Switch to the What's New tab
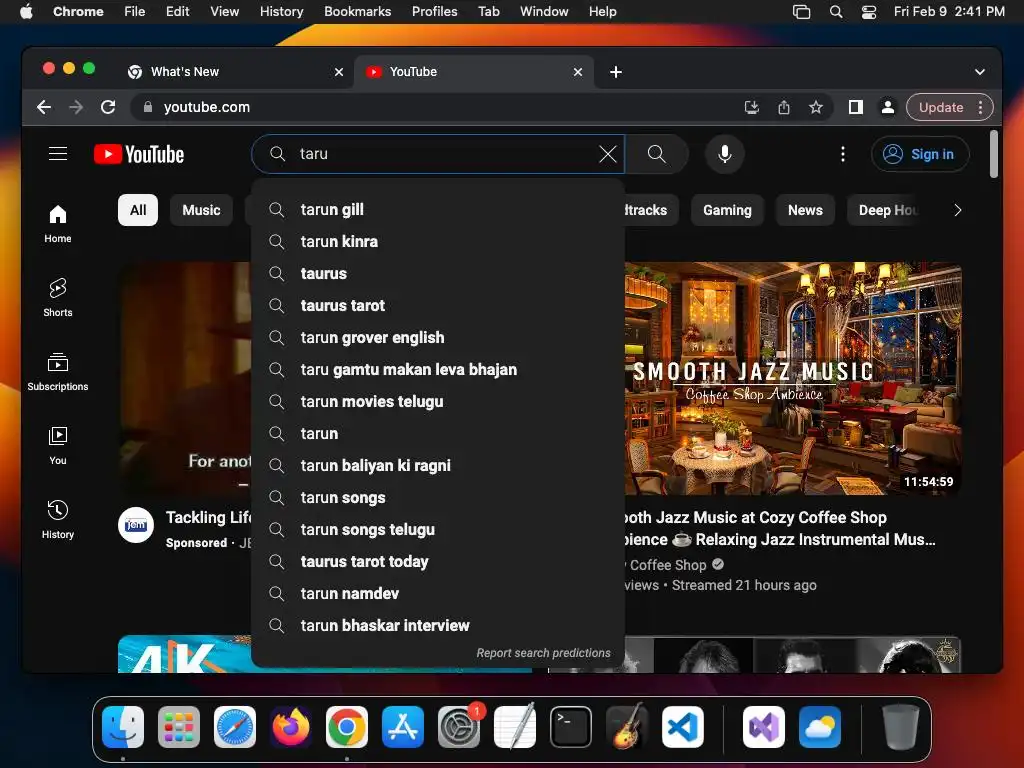This screenshot has width=1024, height=768. pyautogui.click(x=235, y=72)
